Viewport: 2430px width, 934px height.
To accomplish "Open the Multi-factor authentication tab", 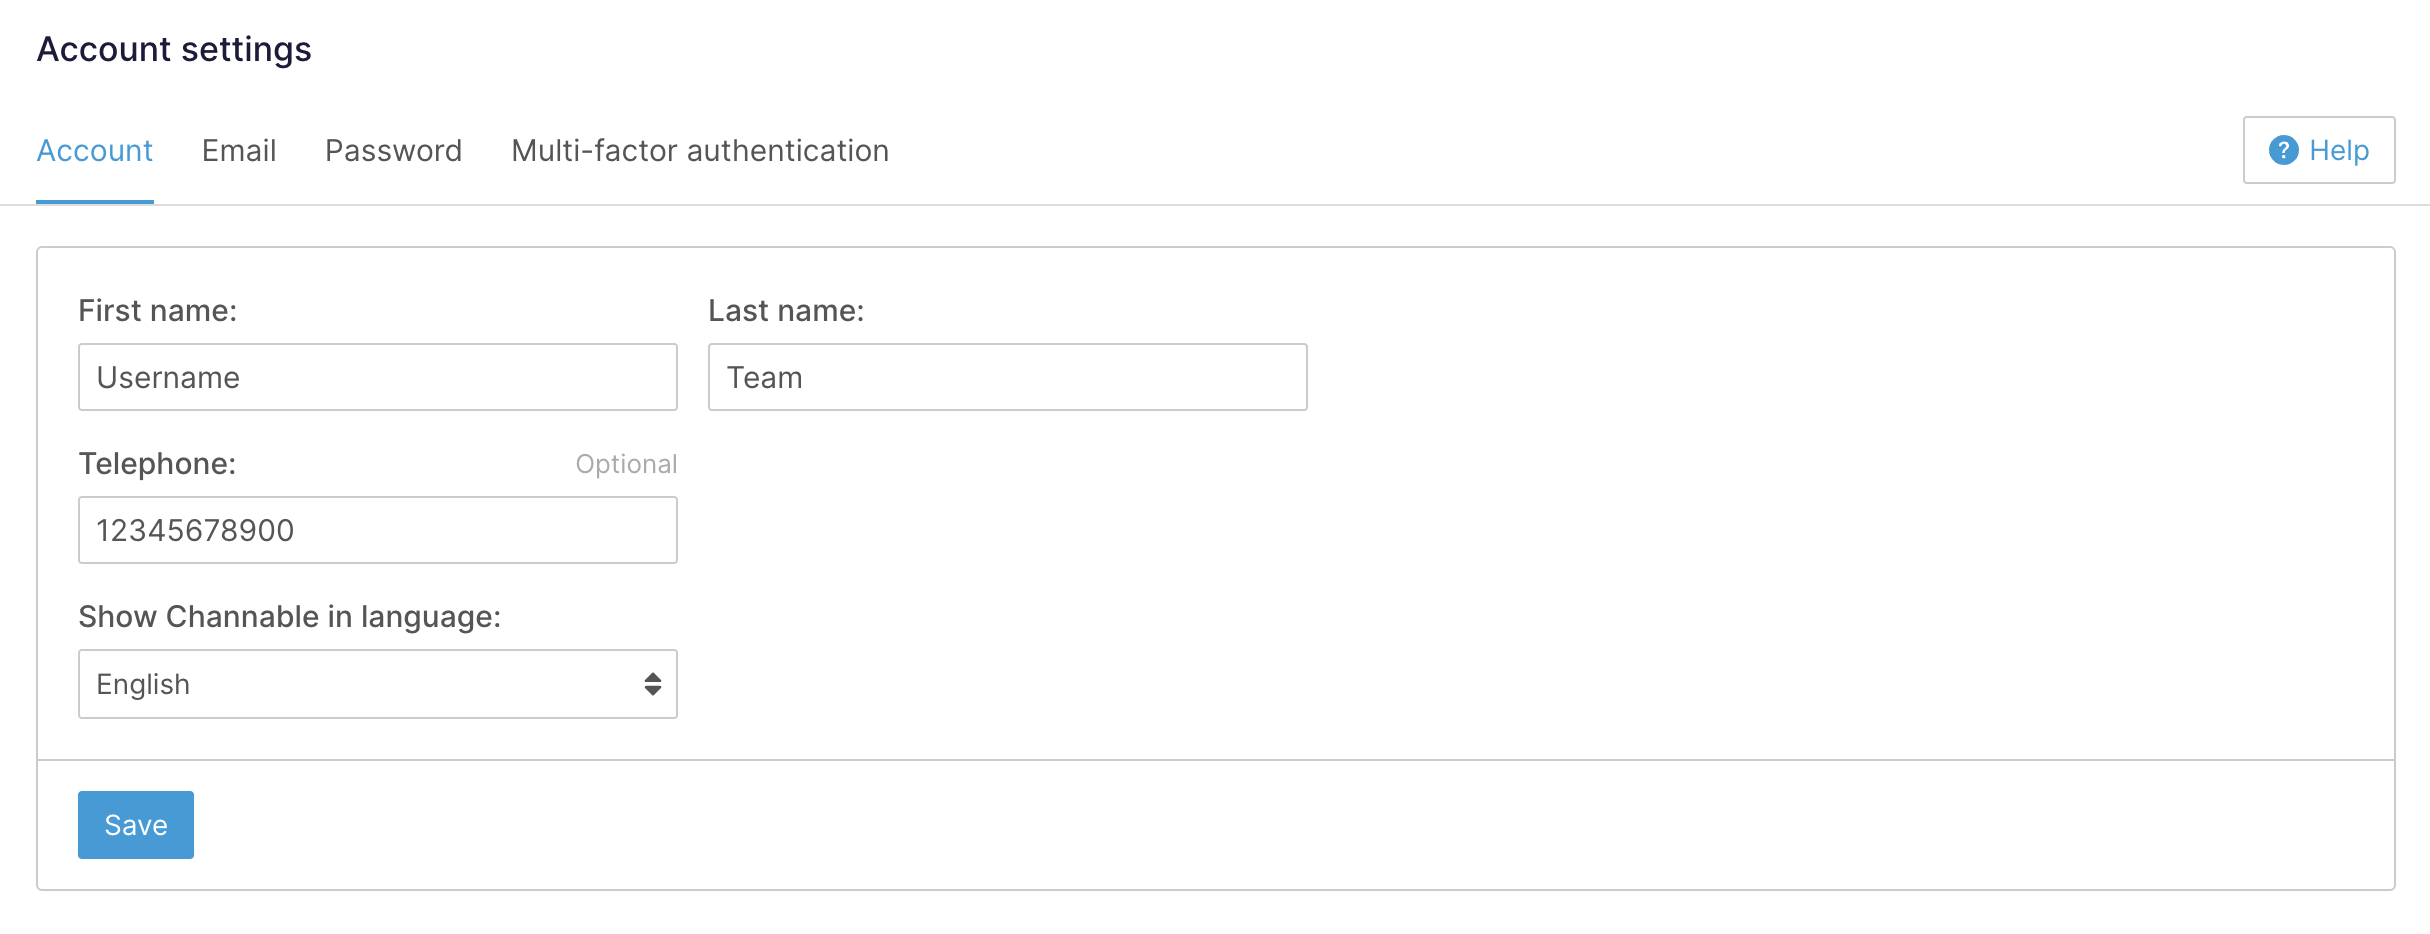I will tap(699, 150).
